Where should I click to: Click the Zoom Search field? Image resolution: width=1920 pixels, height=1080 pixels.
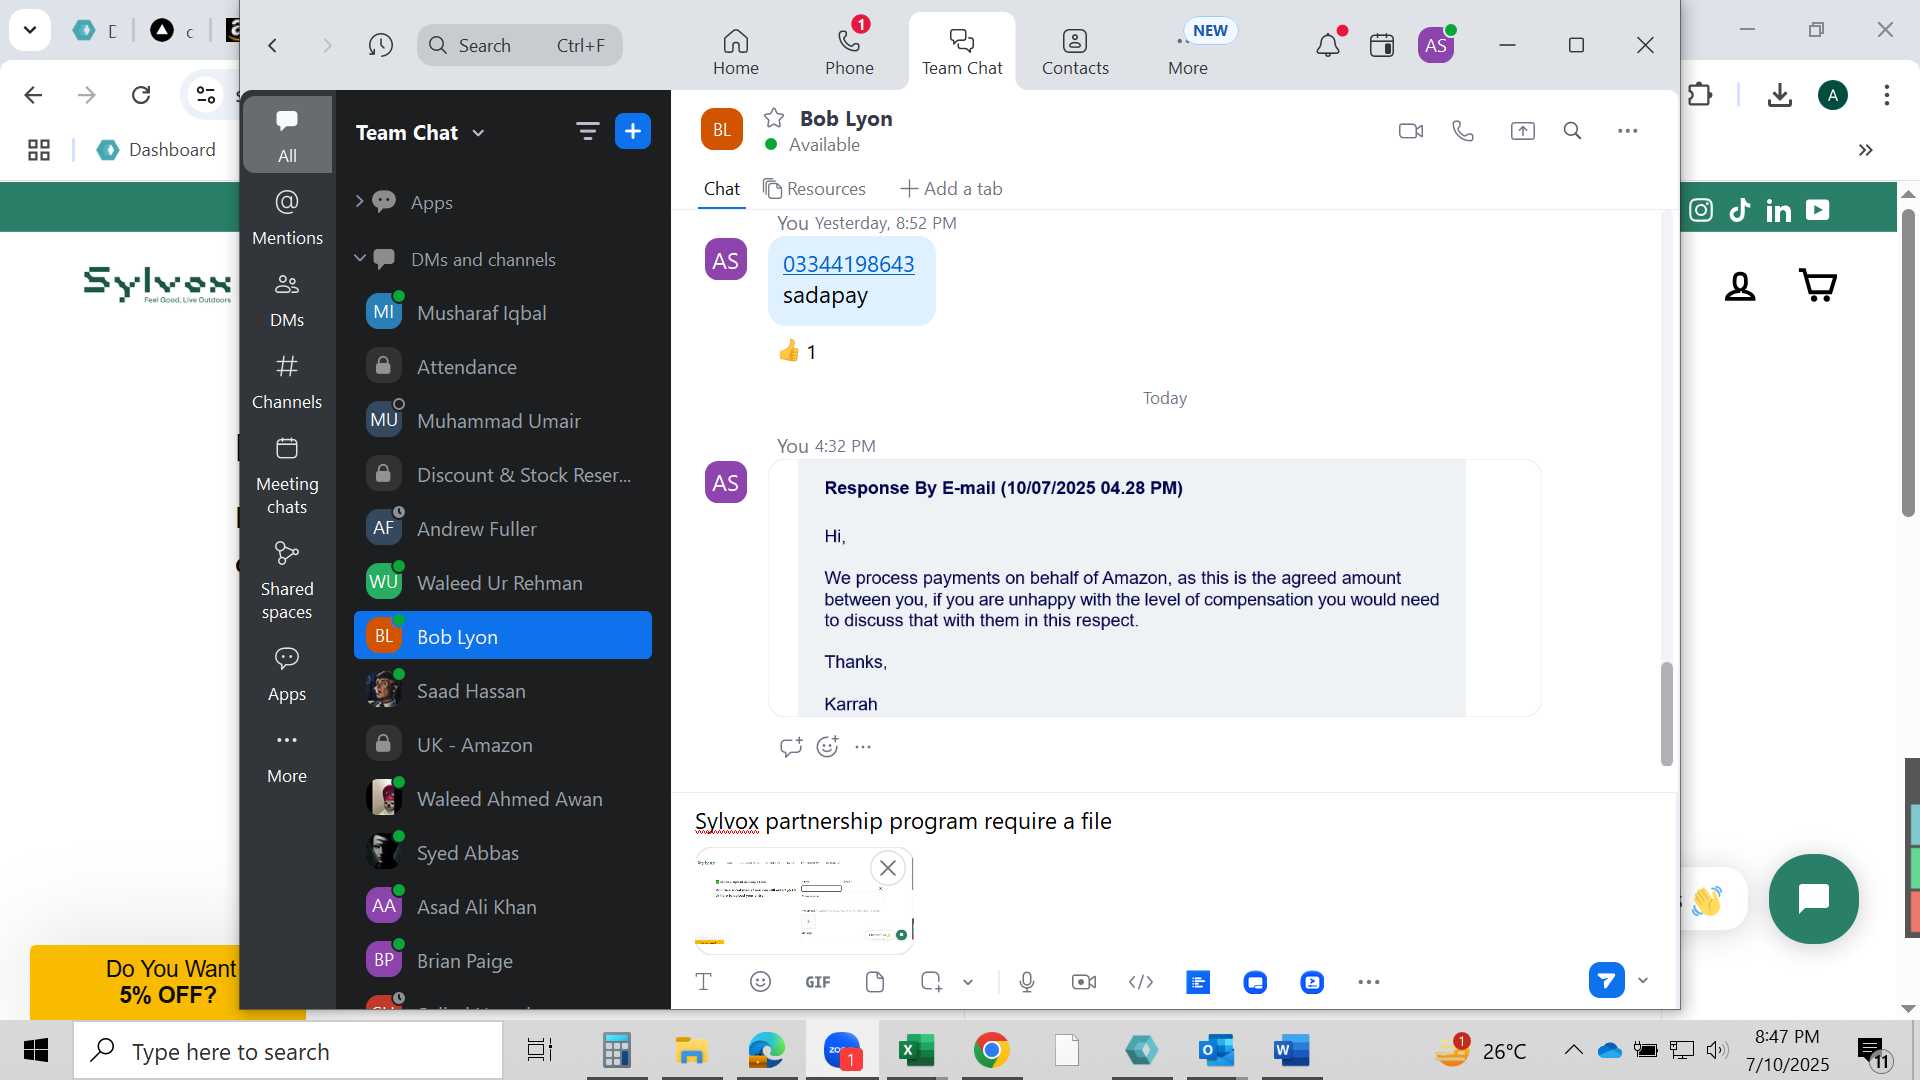[x=520, y=45]
